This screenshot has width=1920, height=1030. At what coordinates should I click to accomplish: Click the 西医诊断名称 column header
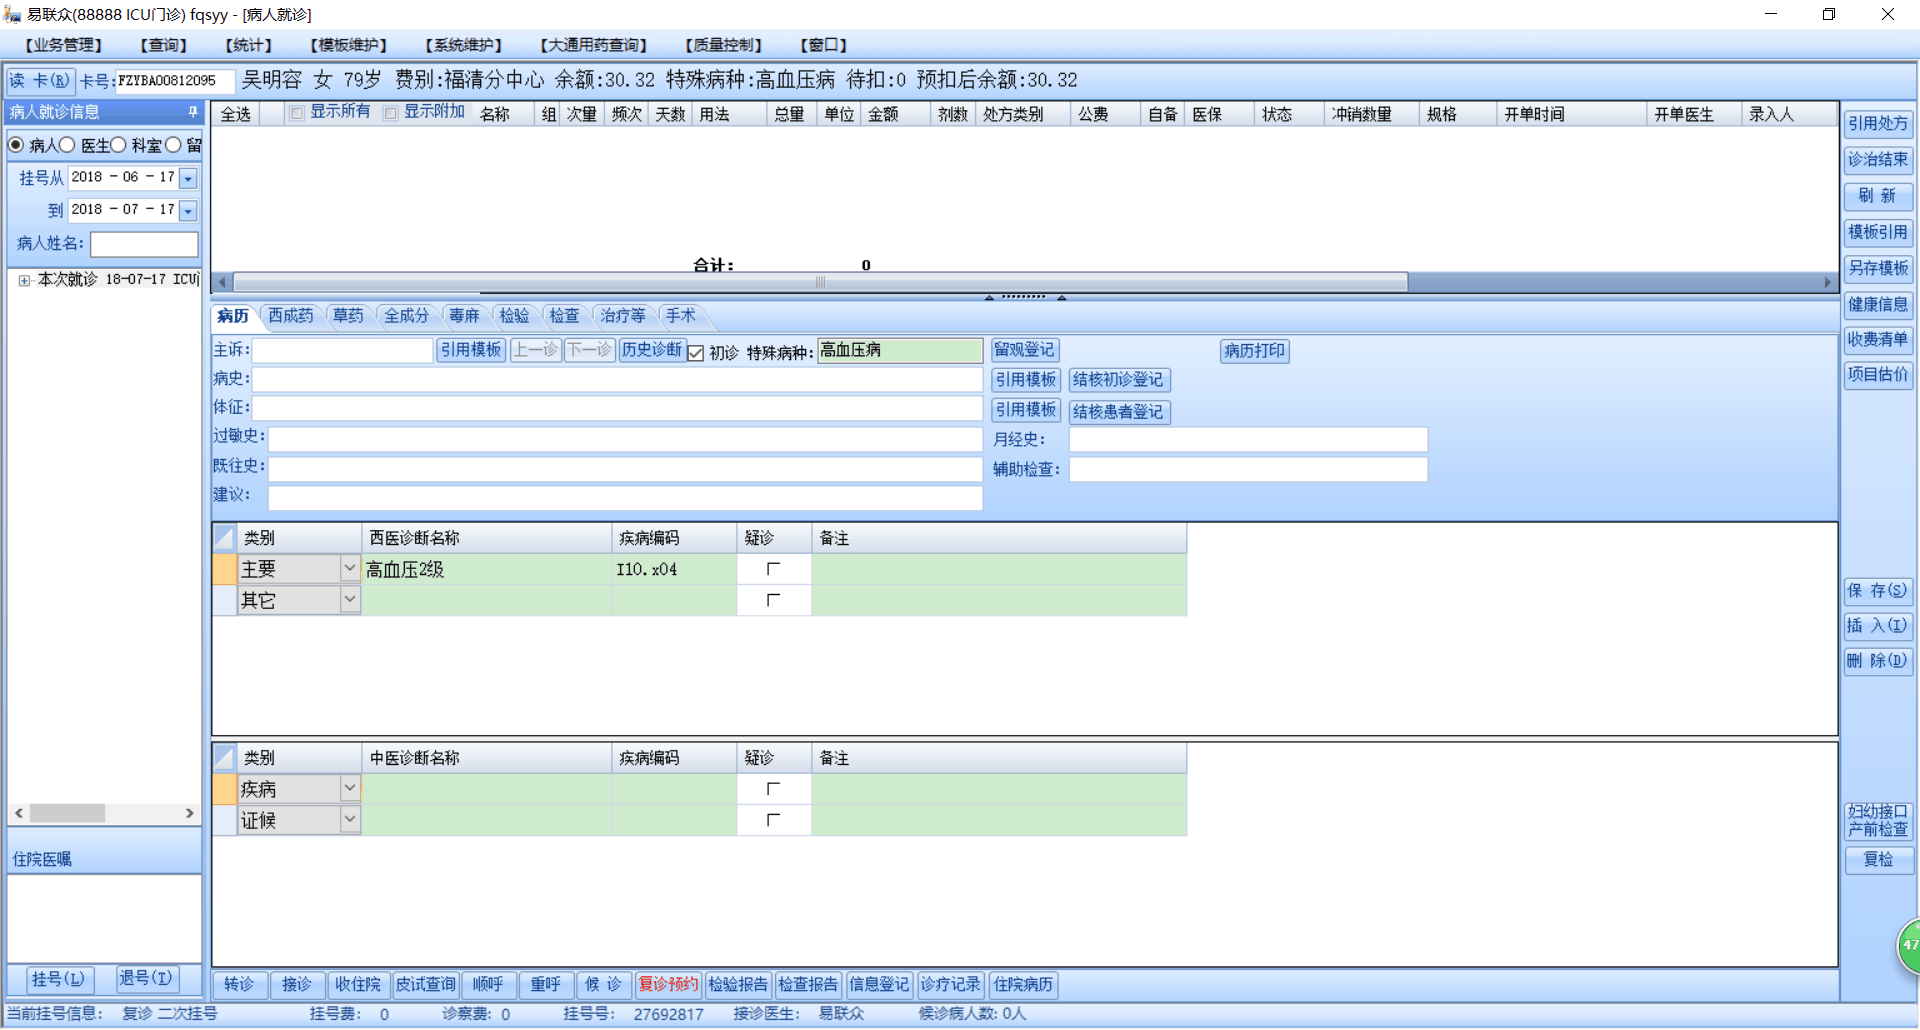(486, 538)
